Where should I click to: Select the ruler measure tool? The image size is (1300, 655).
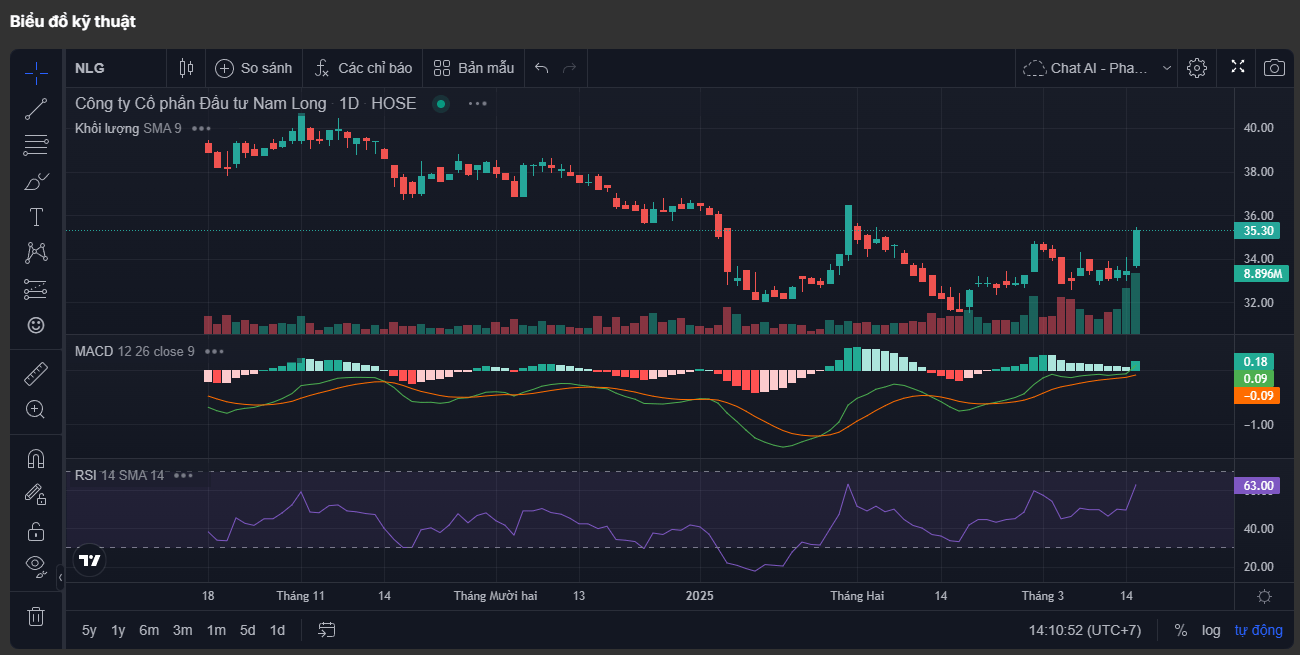pyautogui.click(x=36, y=373)
